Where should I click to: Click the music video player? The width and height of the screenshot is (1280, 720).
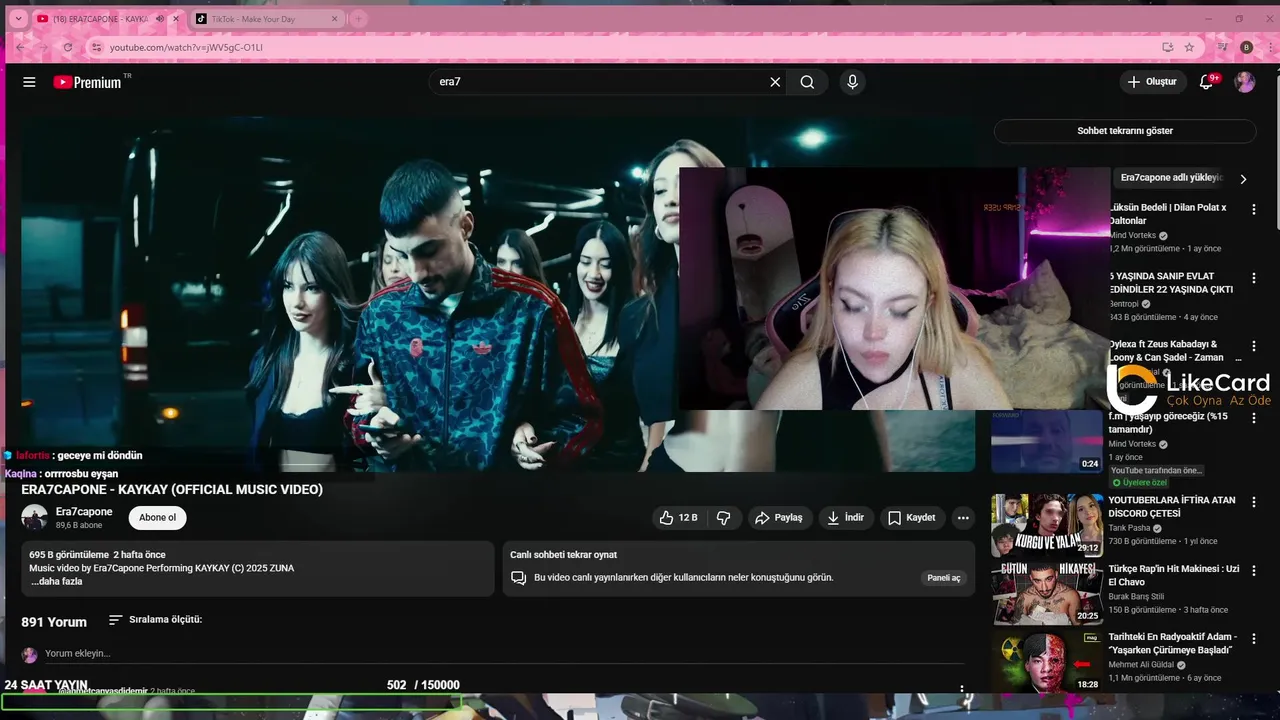tap(498, 294)
